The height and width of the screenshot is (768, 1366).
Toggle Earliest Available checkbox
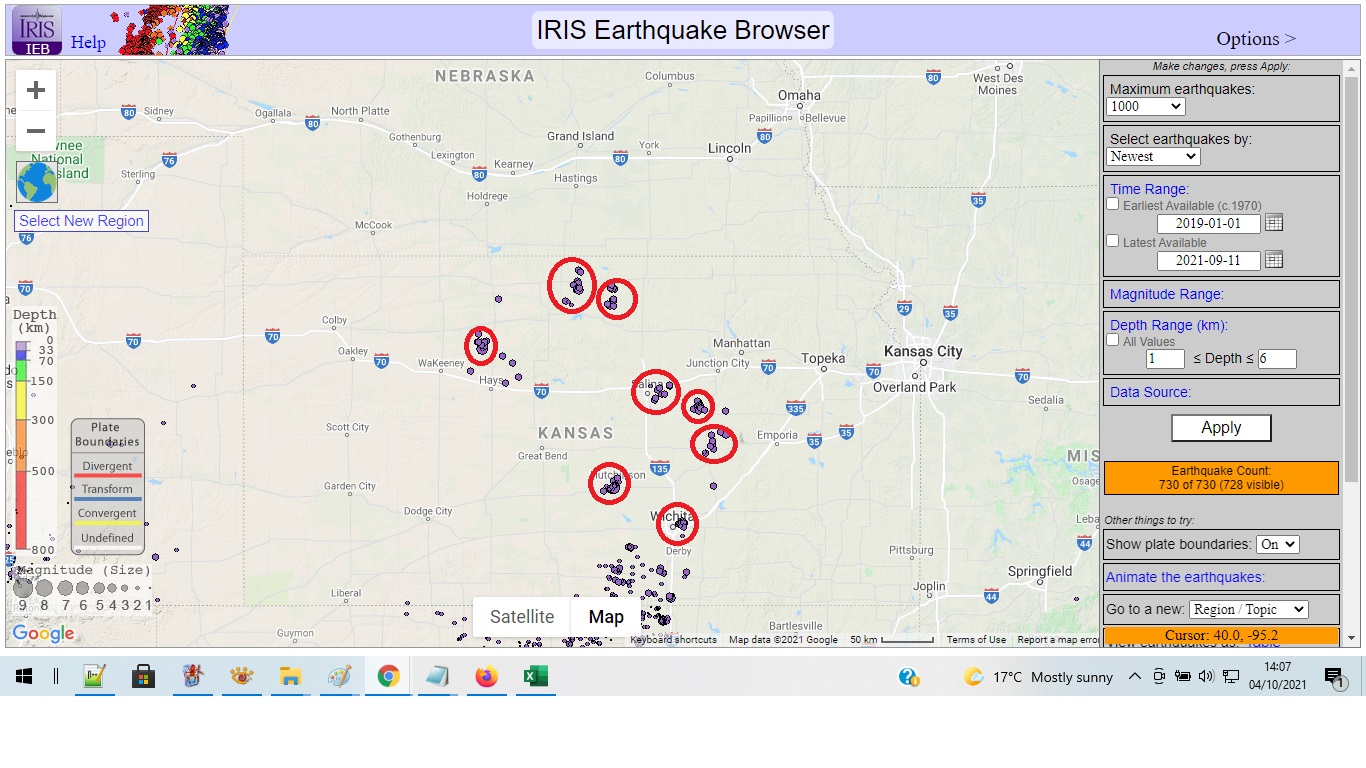pos(1113,204)
